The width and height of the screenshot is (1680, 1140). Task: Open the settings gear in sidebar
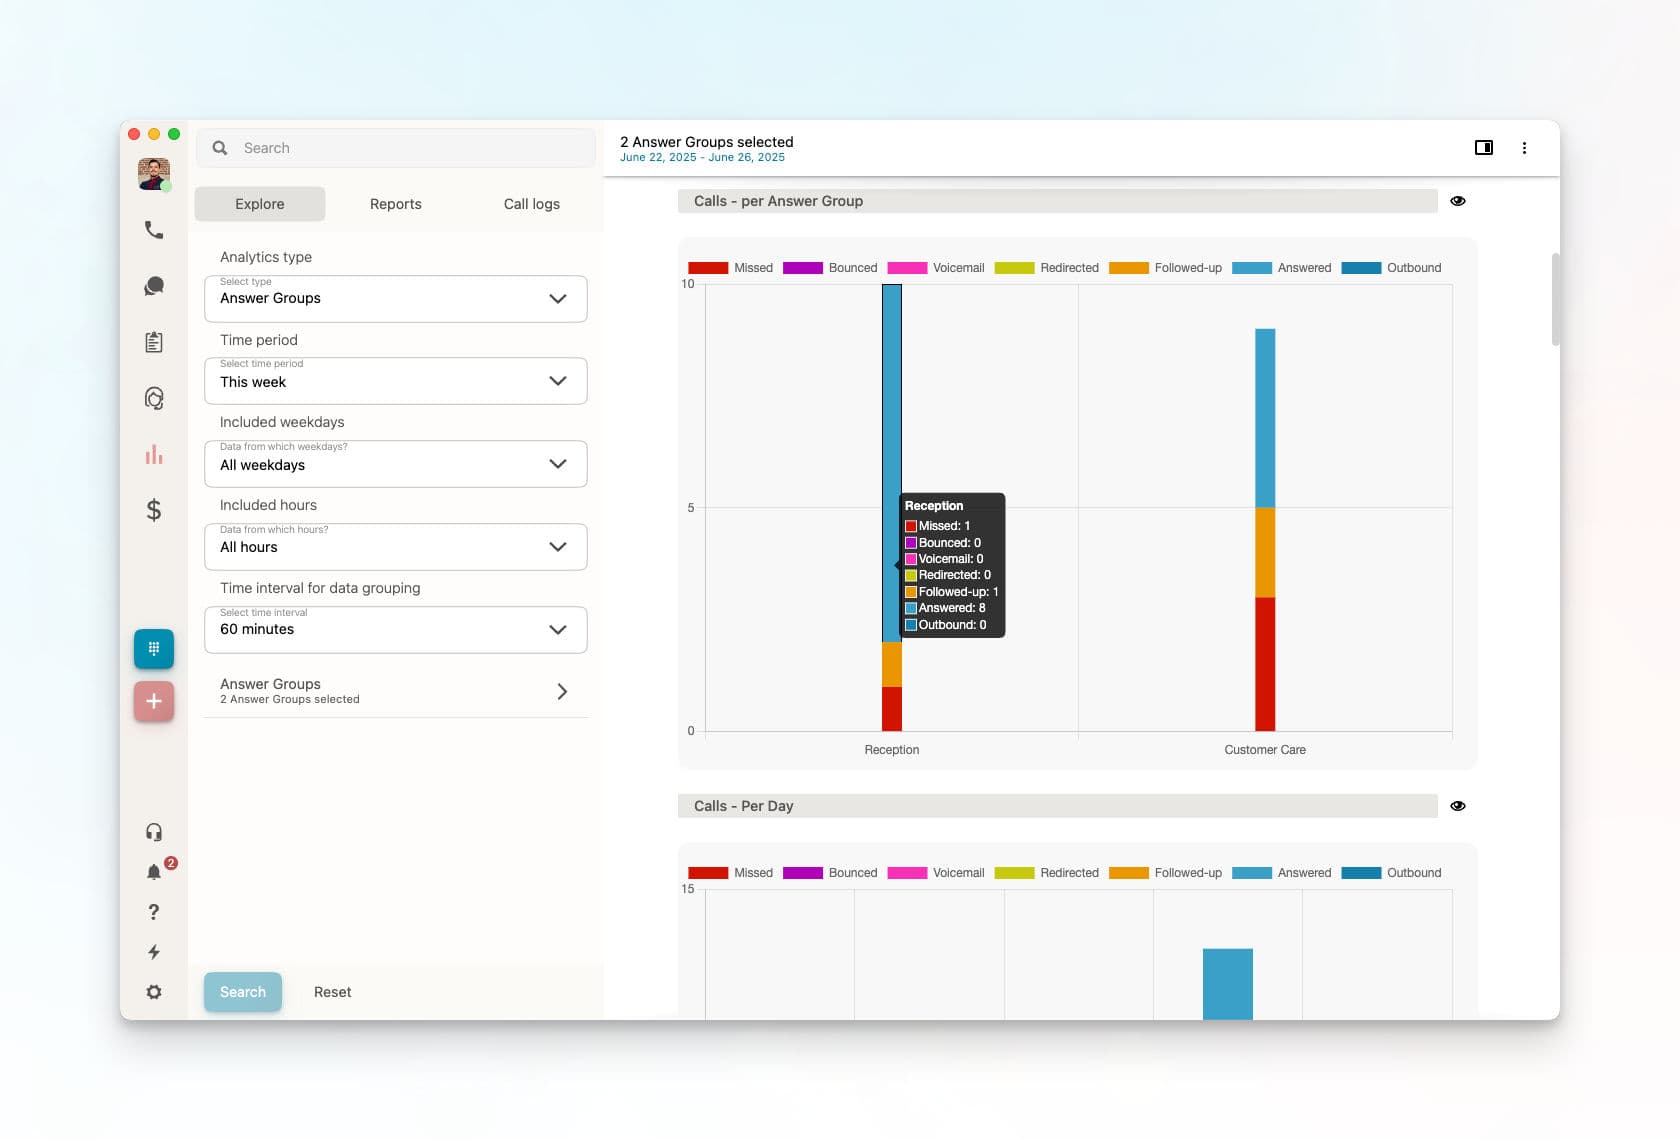pos(154,992)
